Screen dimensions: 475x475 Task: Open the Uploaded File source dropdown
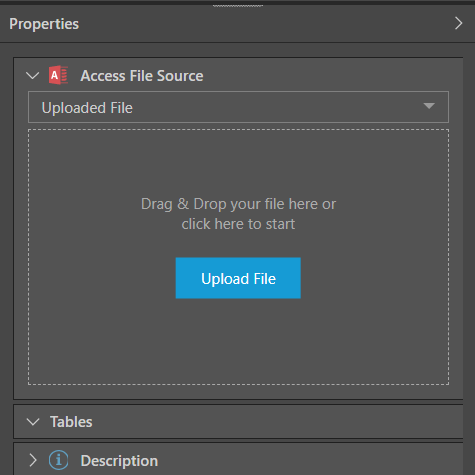(x=238, y=107)
